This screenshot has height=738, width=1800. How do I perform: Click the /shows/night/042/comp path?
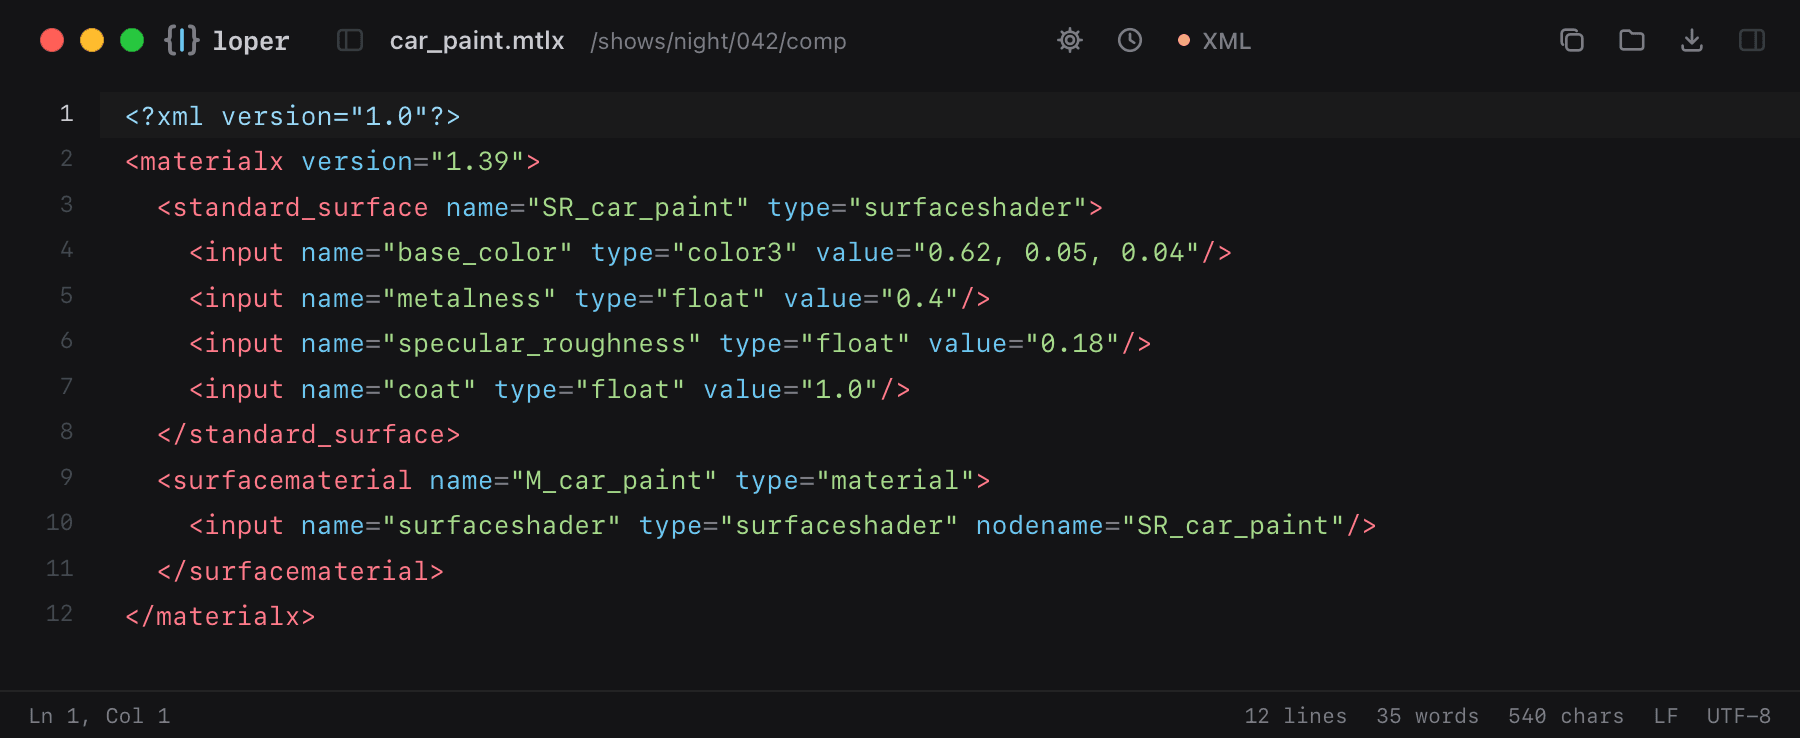(718, 41)
